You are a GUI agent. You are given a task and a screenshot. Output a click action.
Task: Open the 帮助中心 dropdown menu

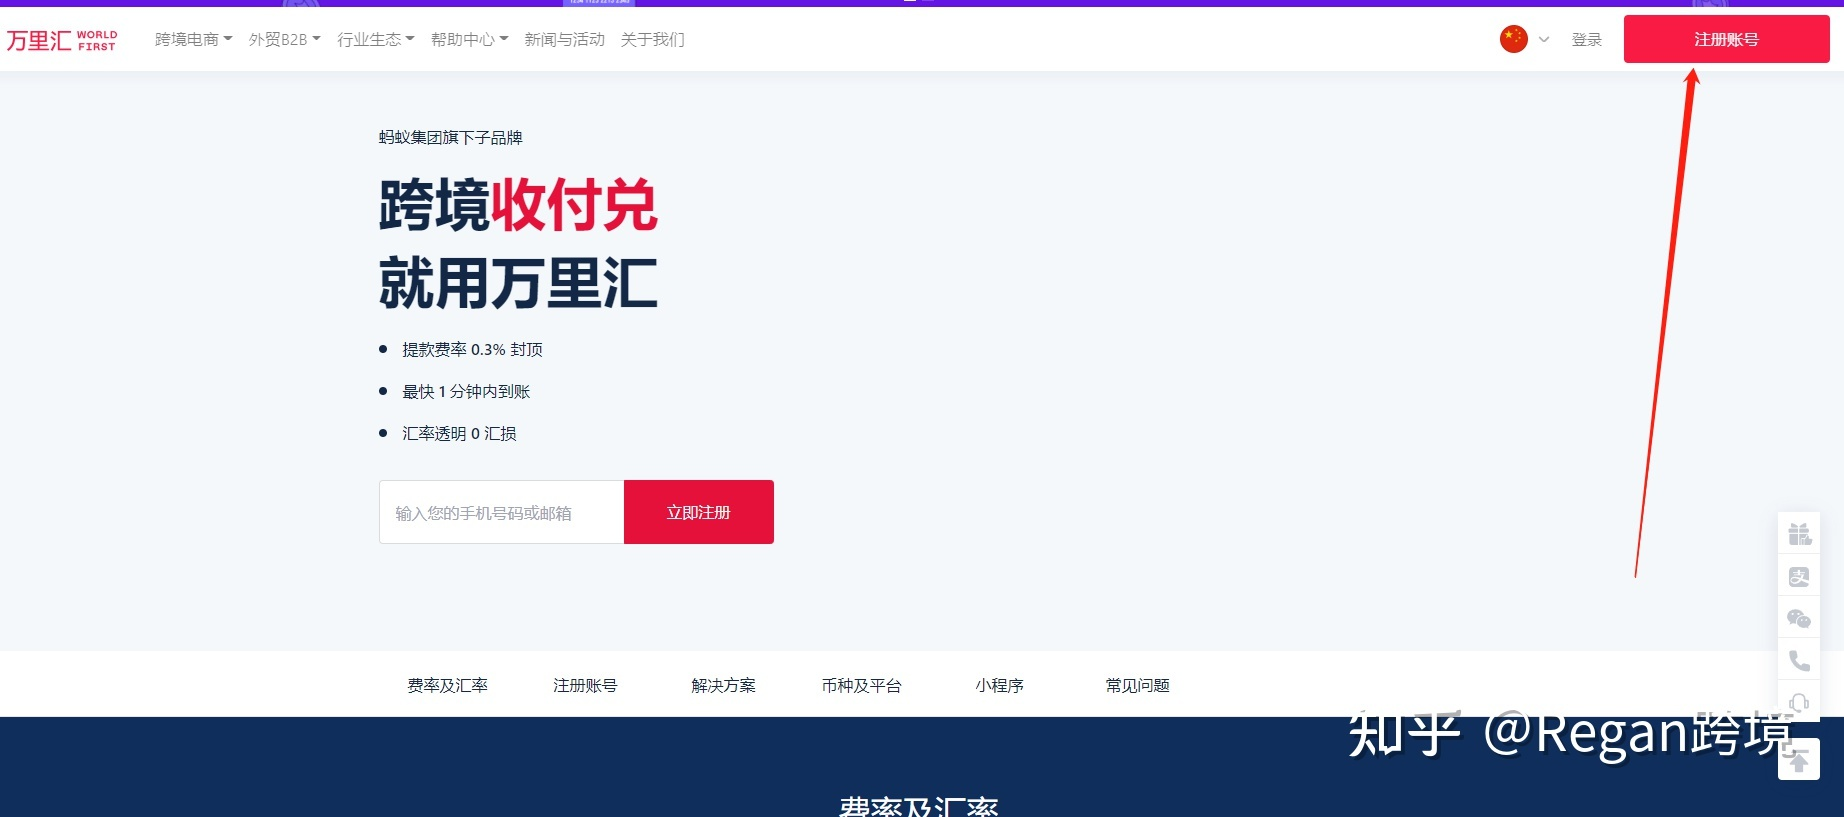[469, 39]
